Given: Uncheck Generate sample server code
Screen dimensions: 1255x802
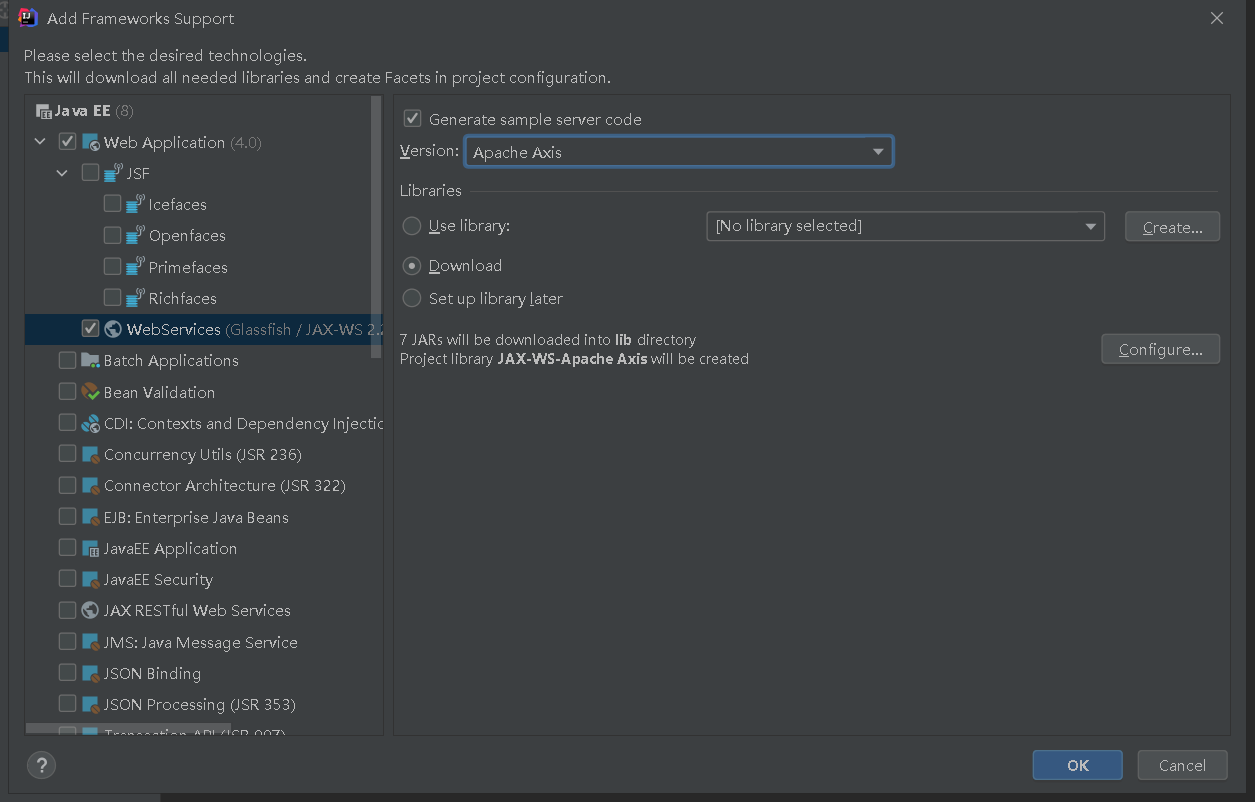Looking at the screenshot, I should pos(412,119).
